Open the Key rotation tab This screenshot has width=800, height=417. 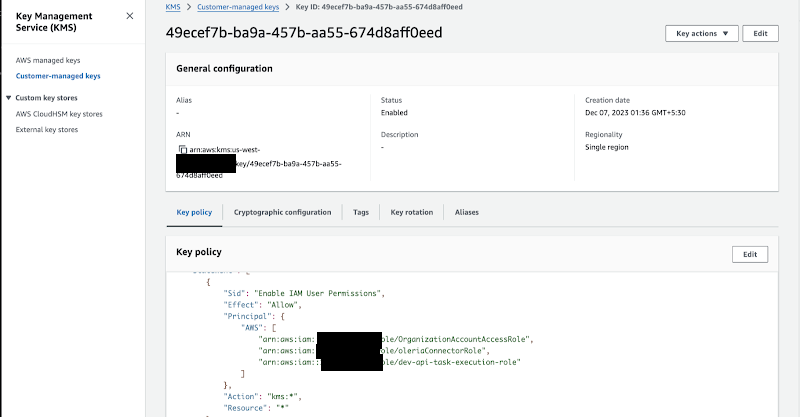(412, 212)
